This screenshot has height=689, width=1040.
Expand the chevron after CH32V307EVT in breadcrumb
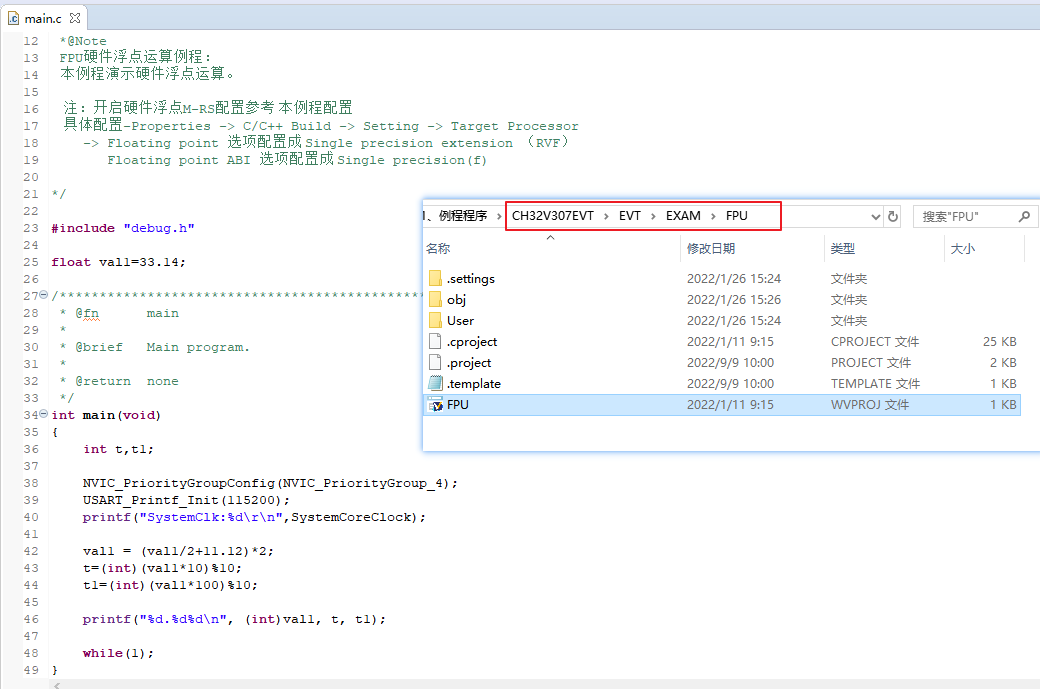click(606, 216)
